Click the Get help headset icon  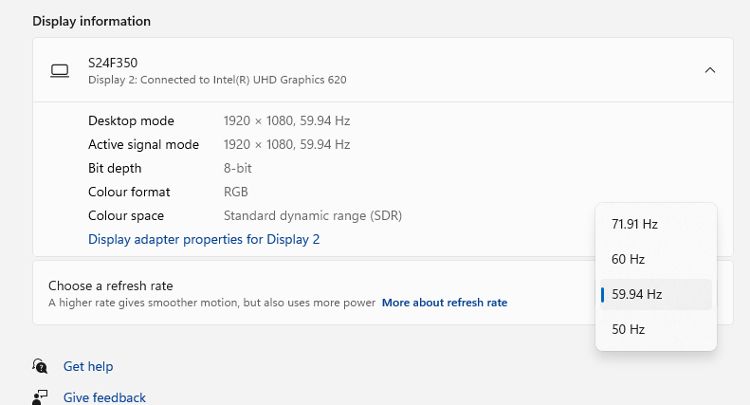[x=40, y=366]
